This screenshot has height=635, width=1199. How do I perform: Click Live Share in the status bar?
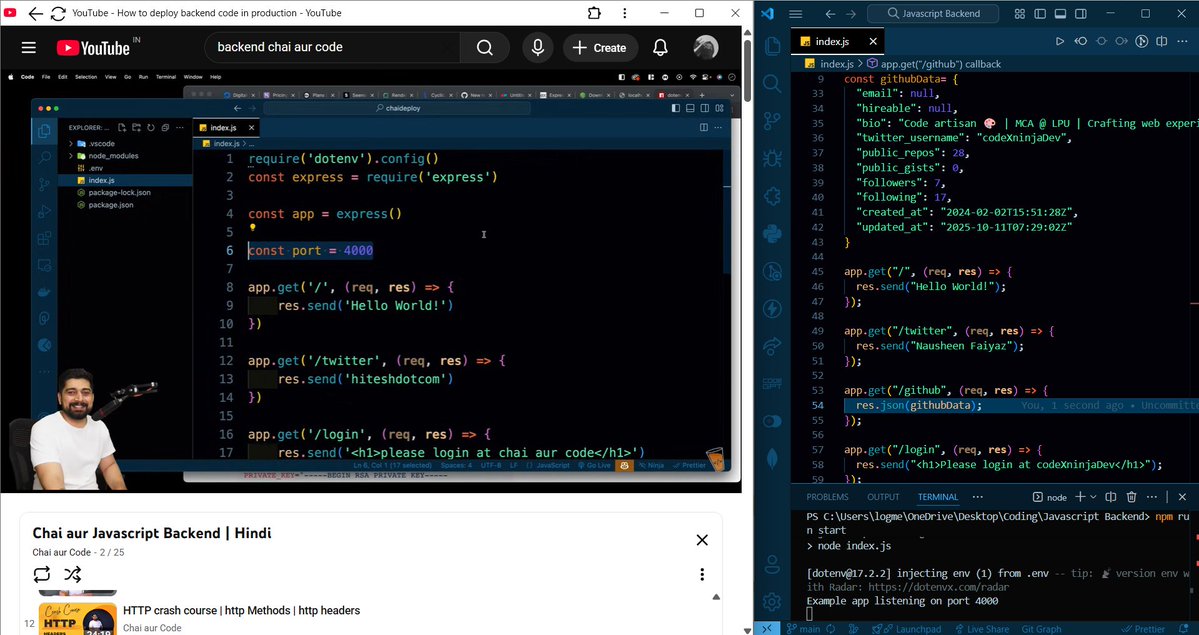[981, 629]
